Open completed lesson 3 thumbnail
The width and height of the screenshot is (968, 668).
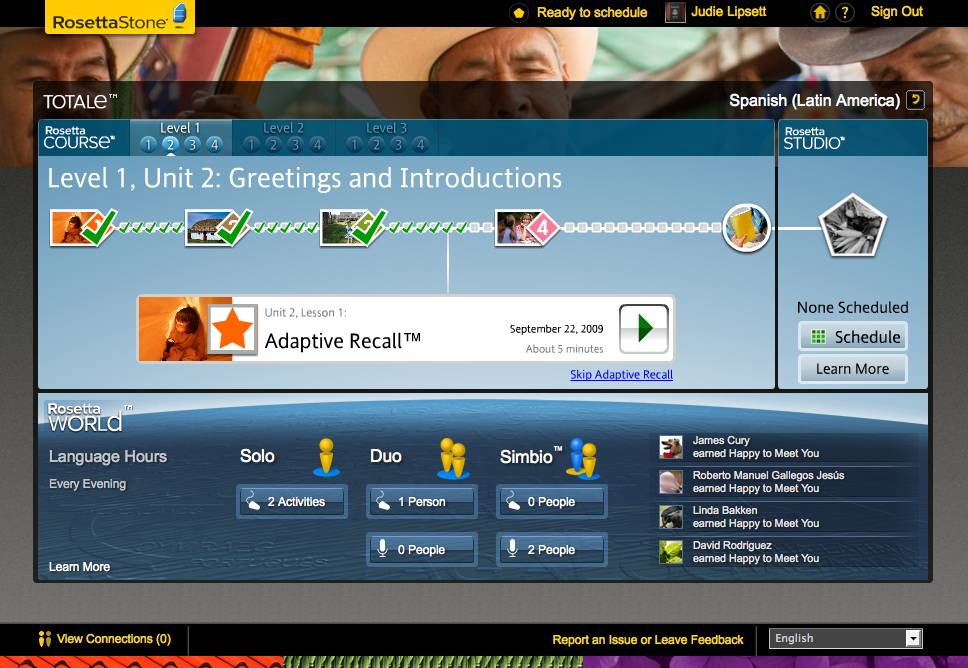pos(353,227)
